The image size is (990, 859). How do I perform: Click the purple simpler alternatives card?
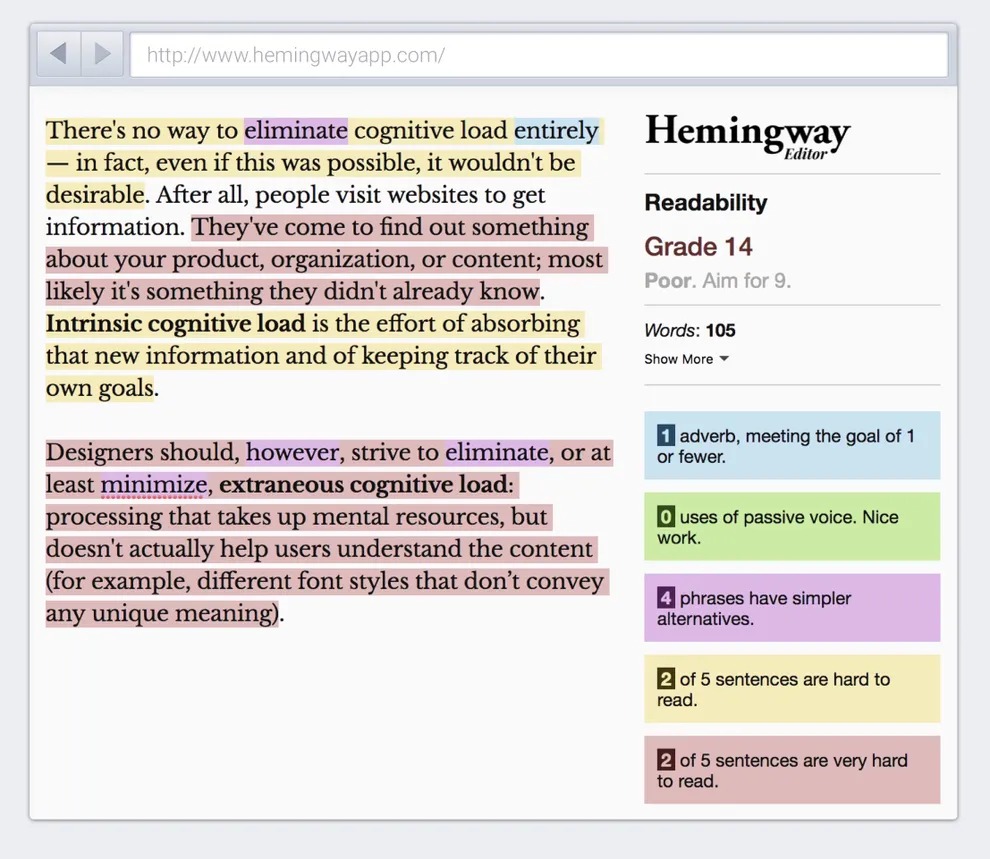point(791,608)
